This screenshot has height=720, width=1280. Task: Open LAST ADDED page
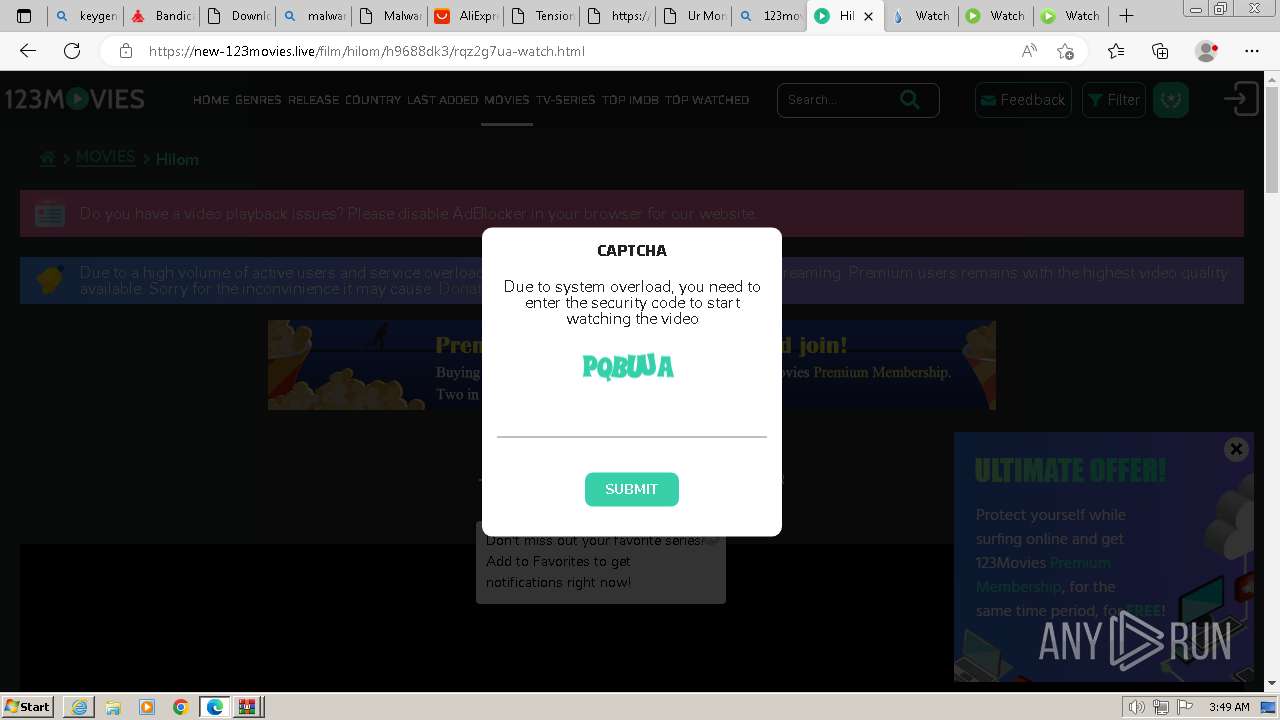[442, 100]
